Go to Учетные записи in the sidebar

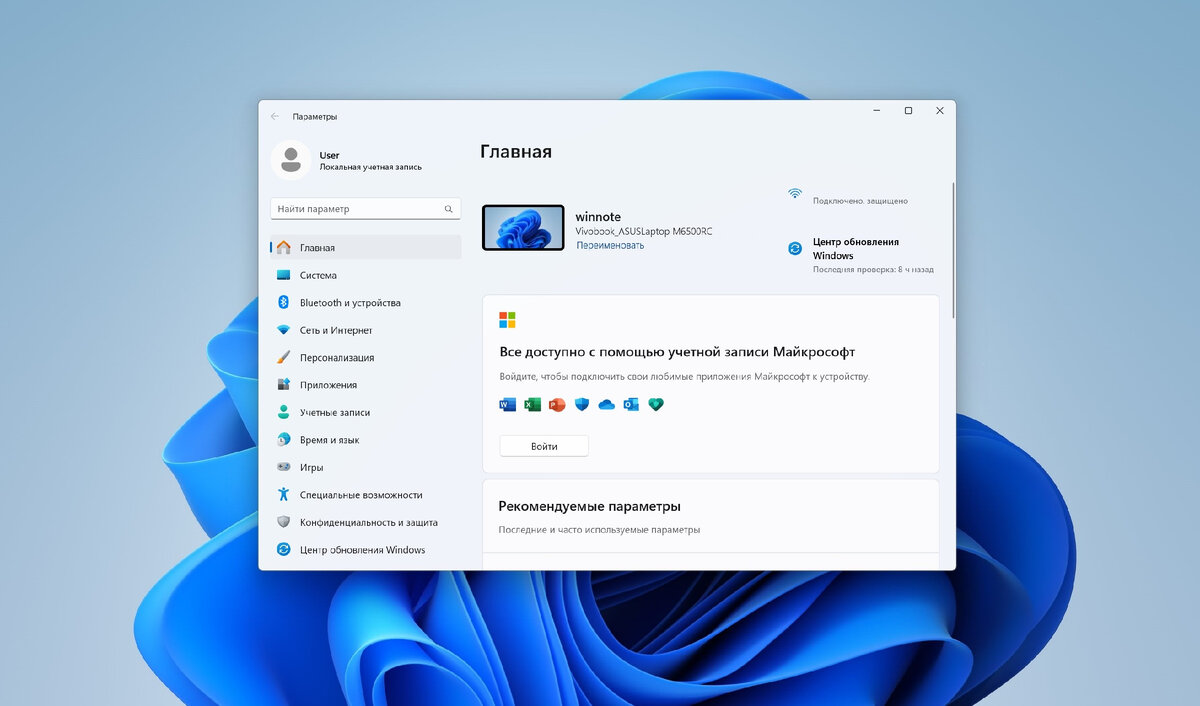(x=366, y=412)
